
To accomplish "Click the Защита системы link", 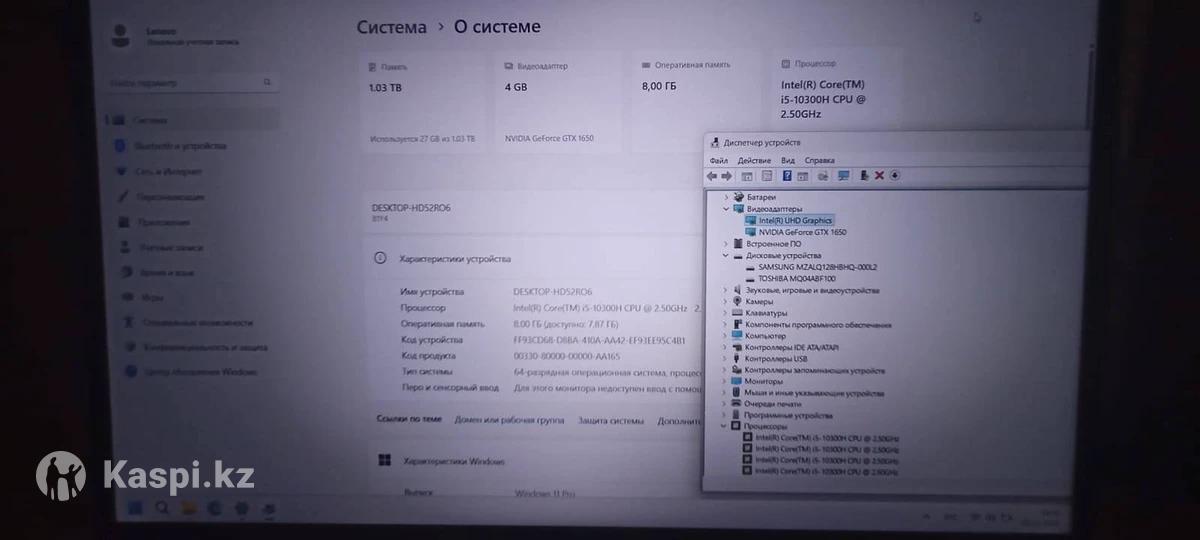I will (610, 421).
